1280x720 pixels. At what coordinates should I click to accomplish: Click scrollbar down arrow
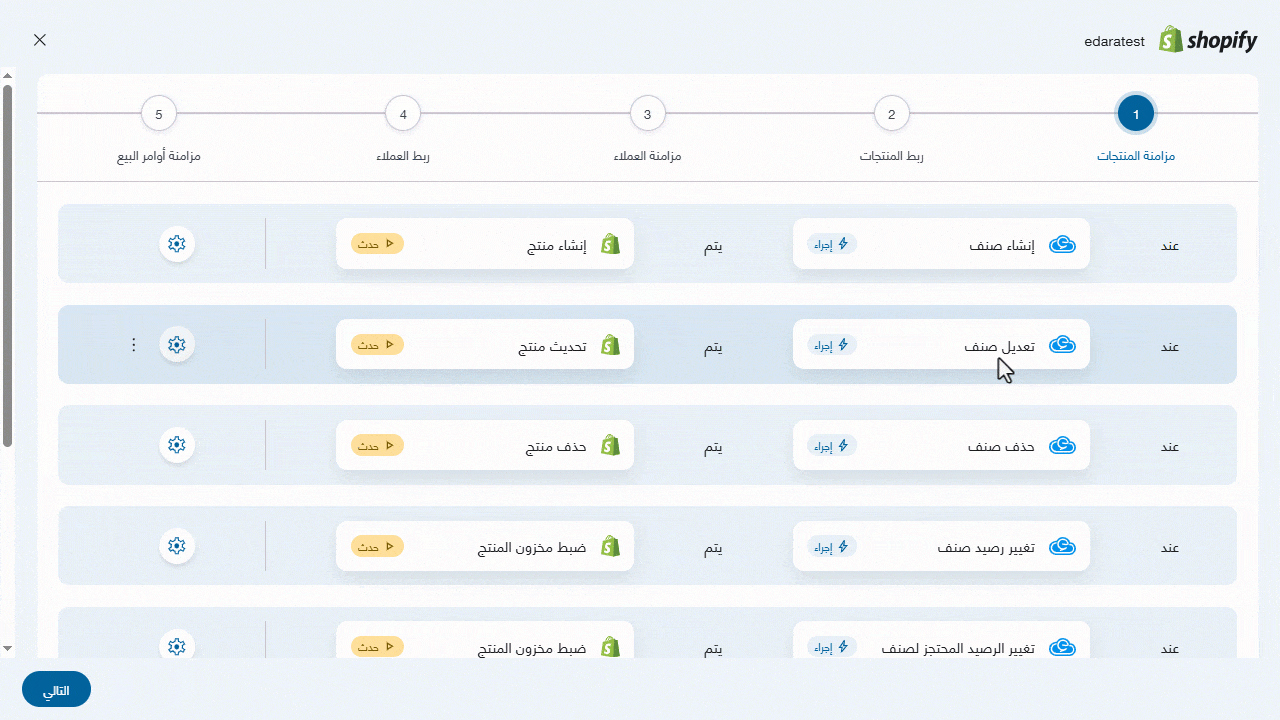7,648
